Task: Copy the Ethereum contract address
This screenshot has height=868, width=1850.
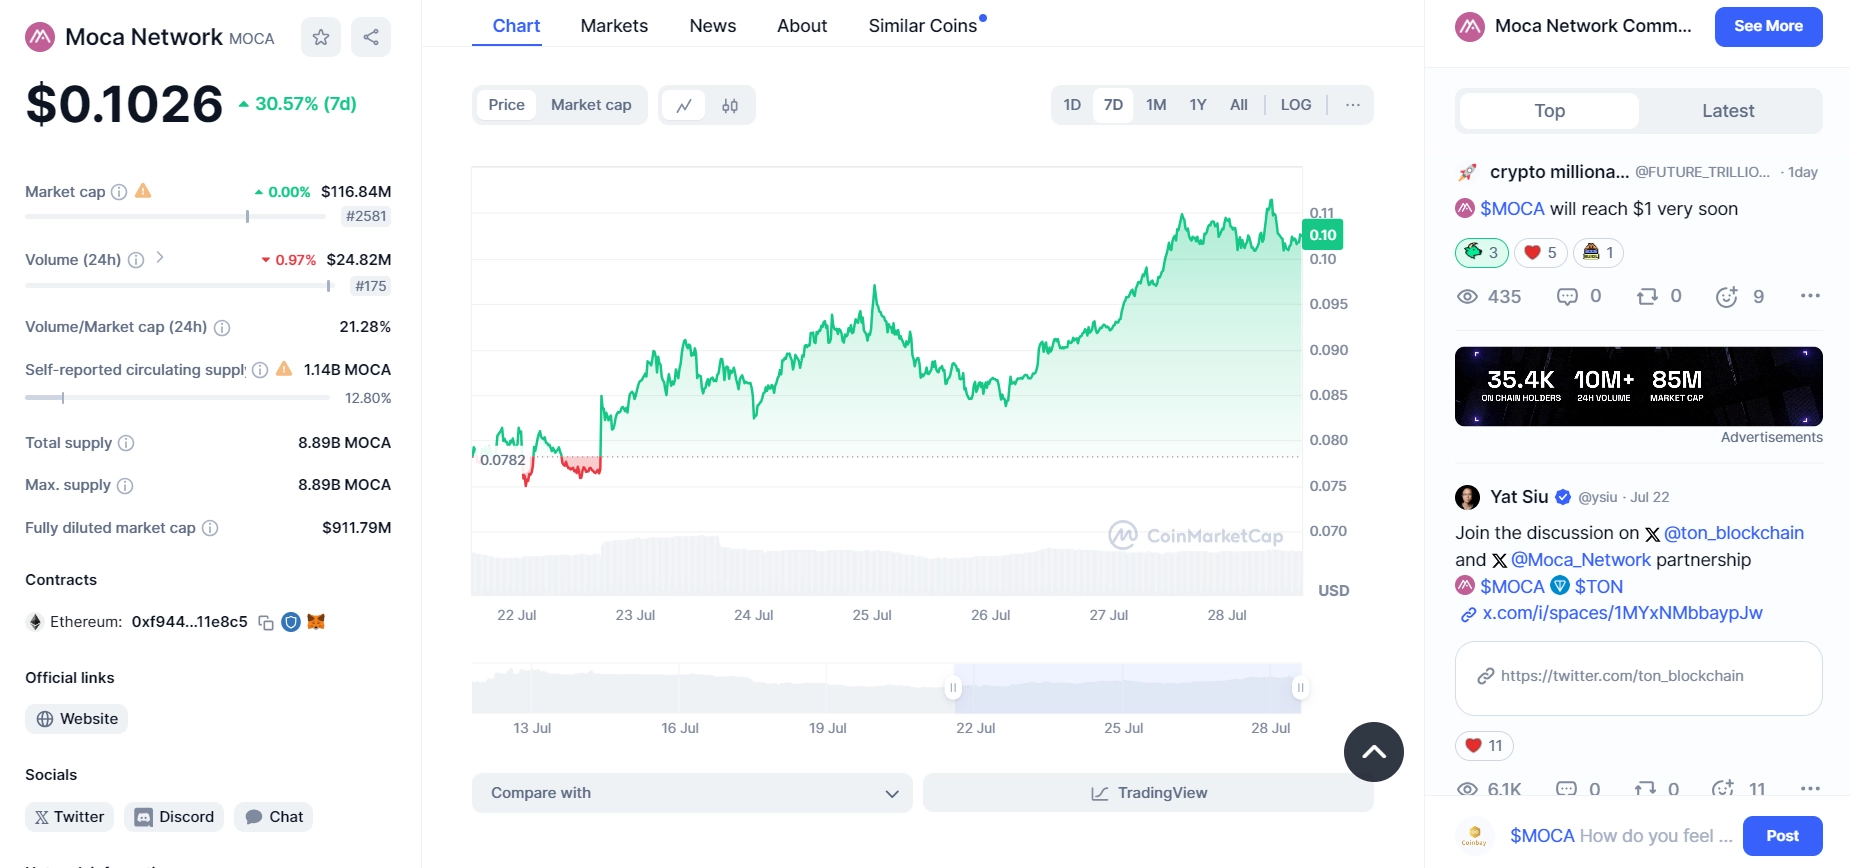Action: click(x=266, y=623)
